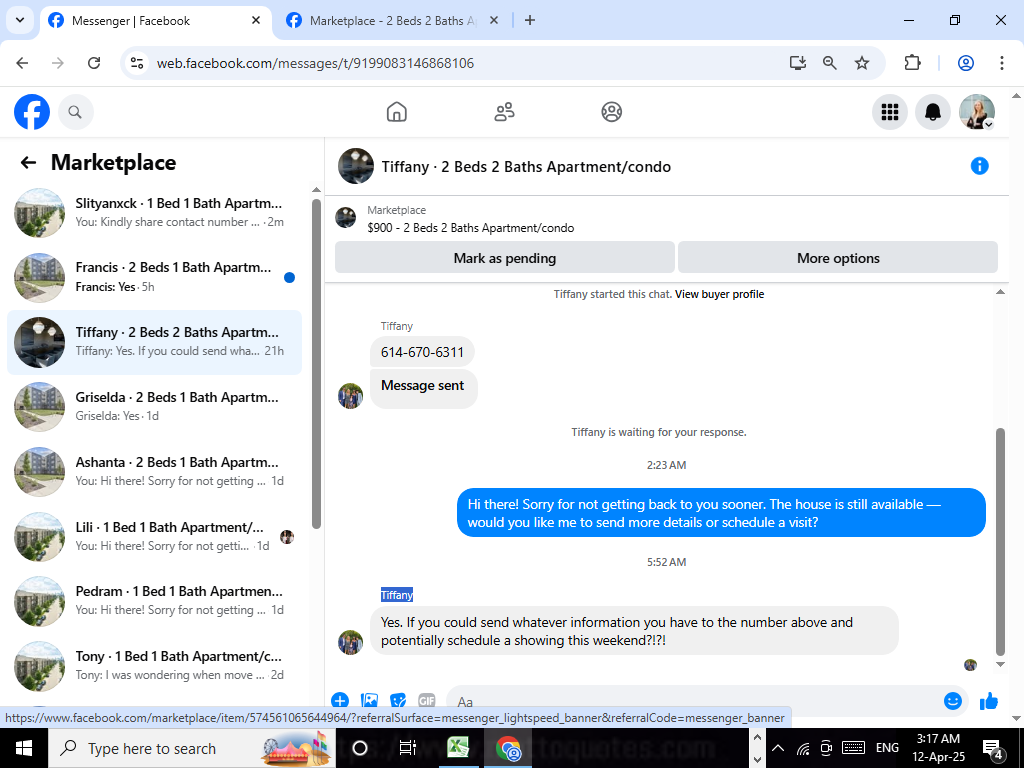Open Task View on taskbar
The height and width of the screenshot is (768, 1024).
(408, 748)
